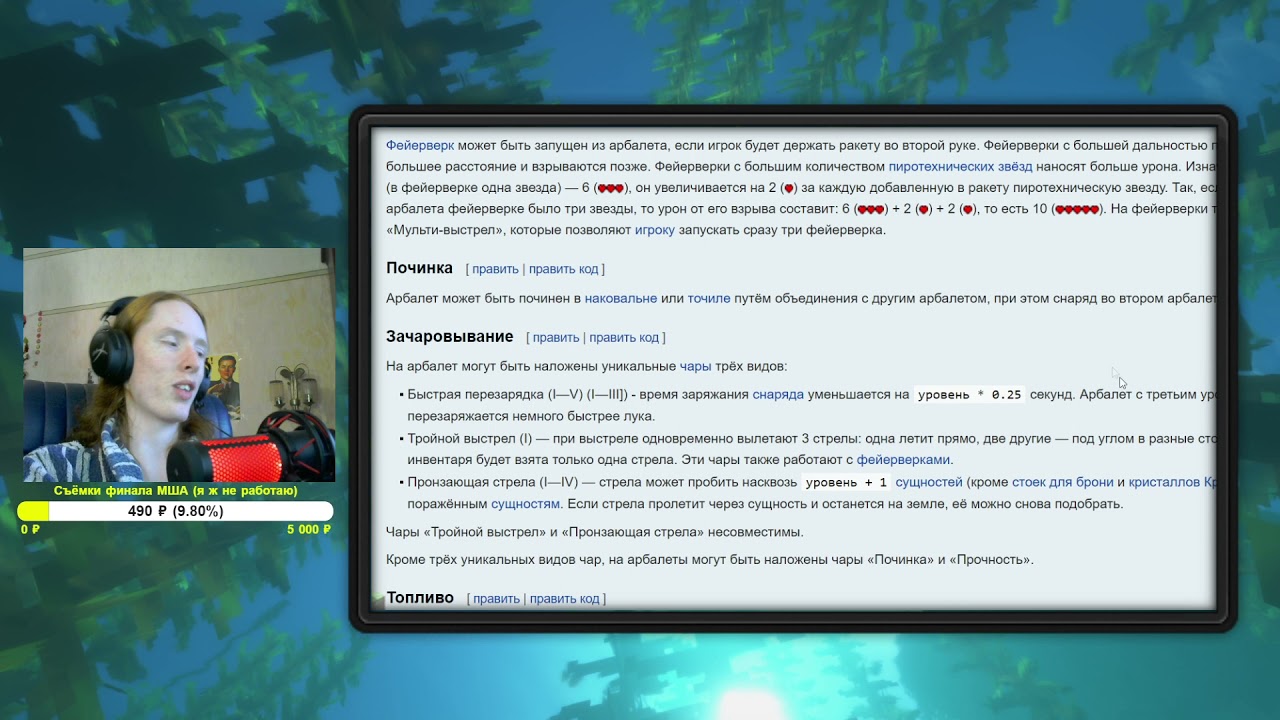This screenshot has width=1280, height=720.
Task: Open the пиротехнических звёзд link
Action: [960, 167]
